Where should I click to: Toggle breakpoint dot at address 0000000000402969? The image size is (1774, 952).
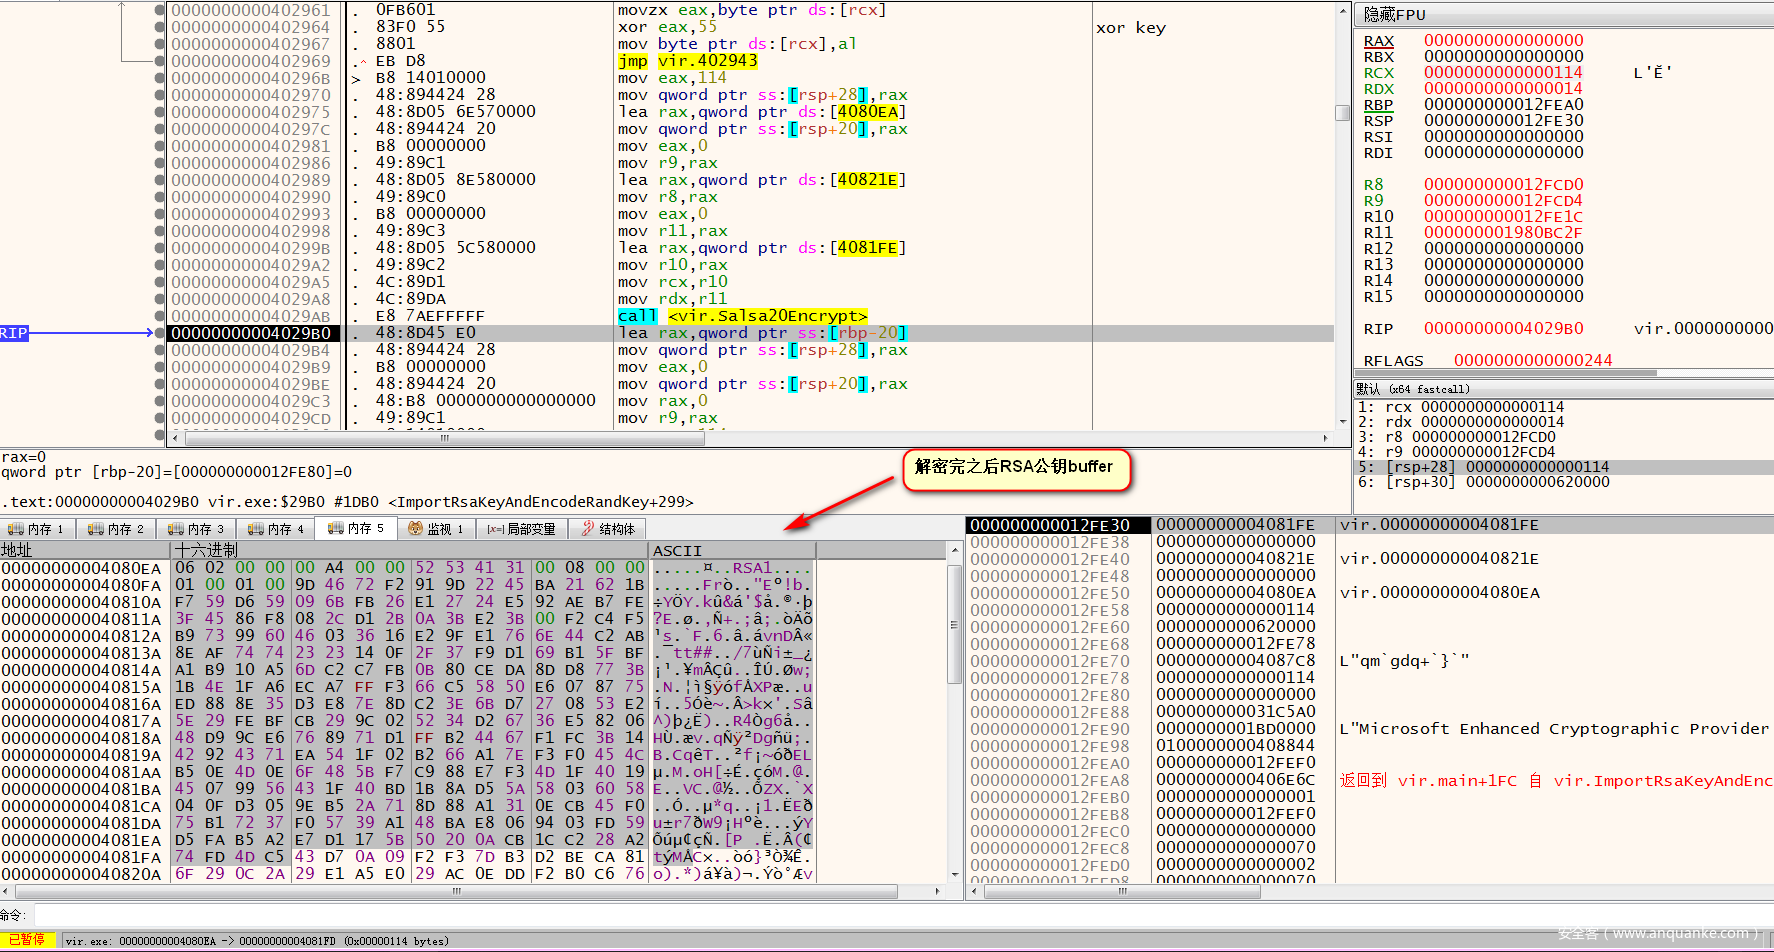[160, 61]
